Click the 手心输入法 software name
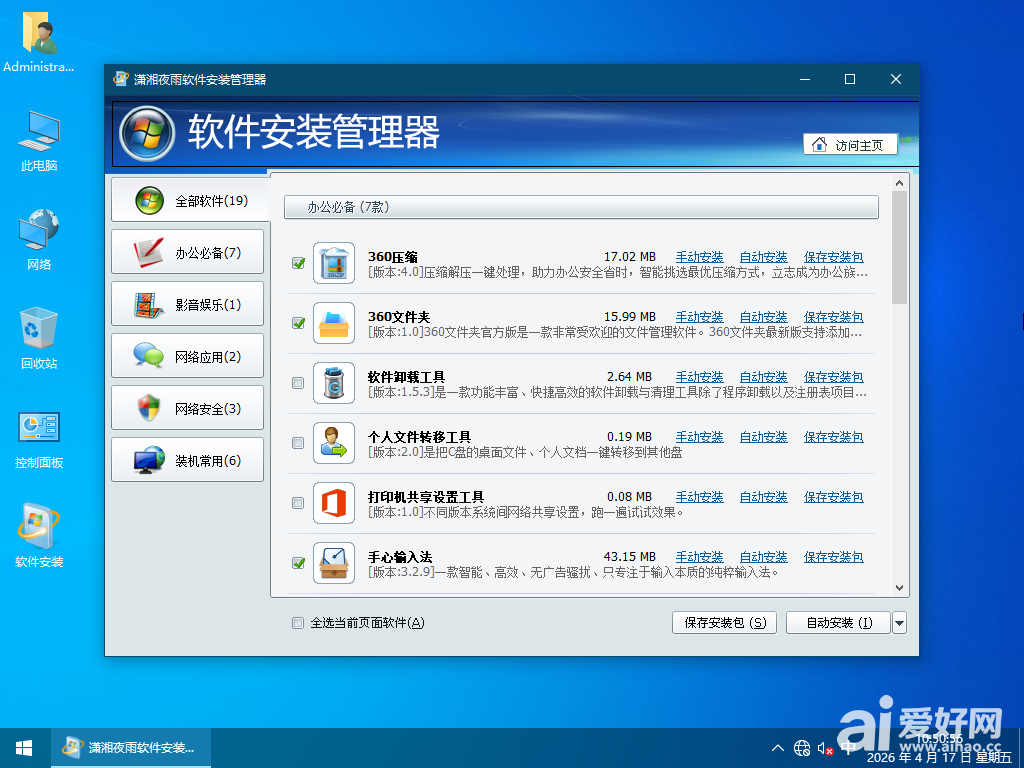 (400, 557)
